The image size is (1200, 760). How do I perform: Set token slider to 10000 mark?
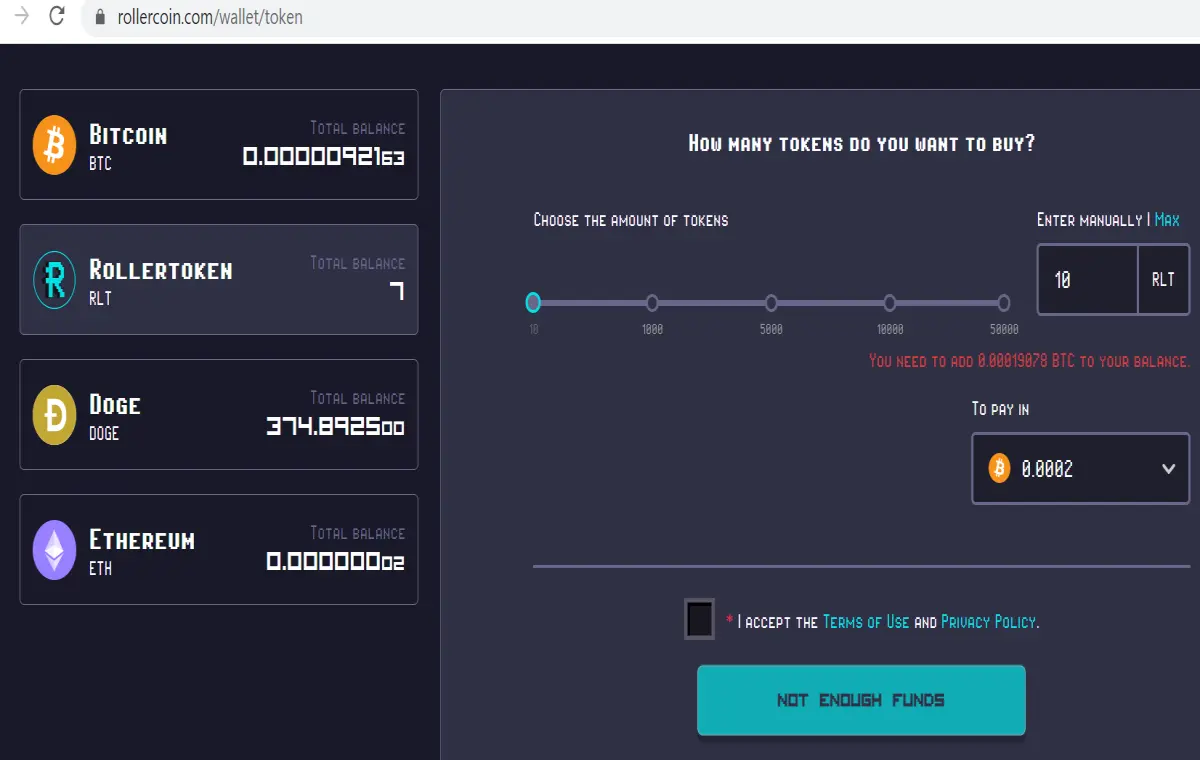[889, 303]
